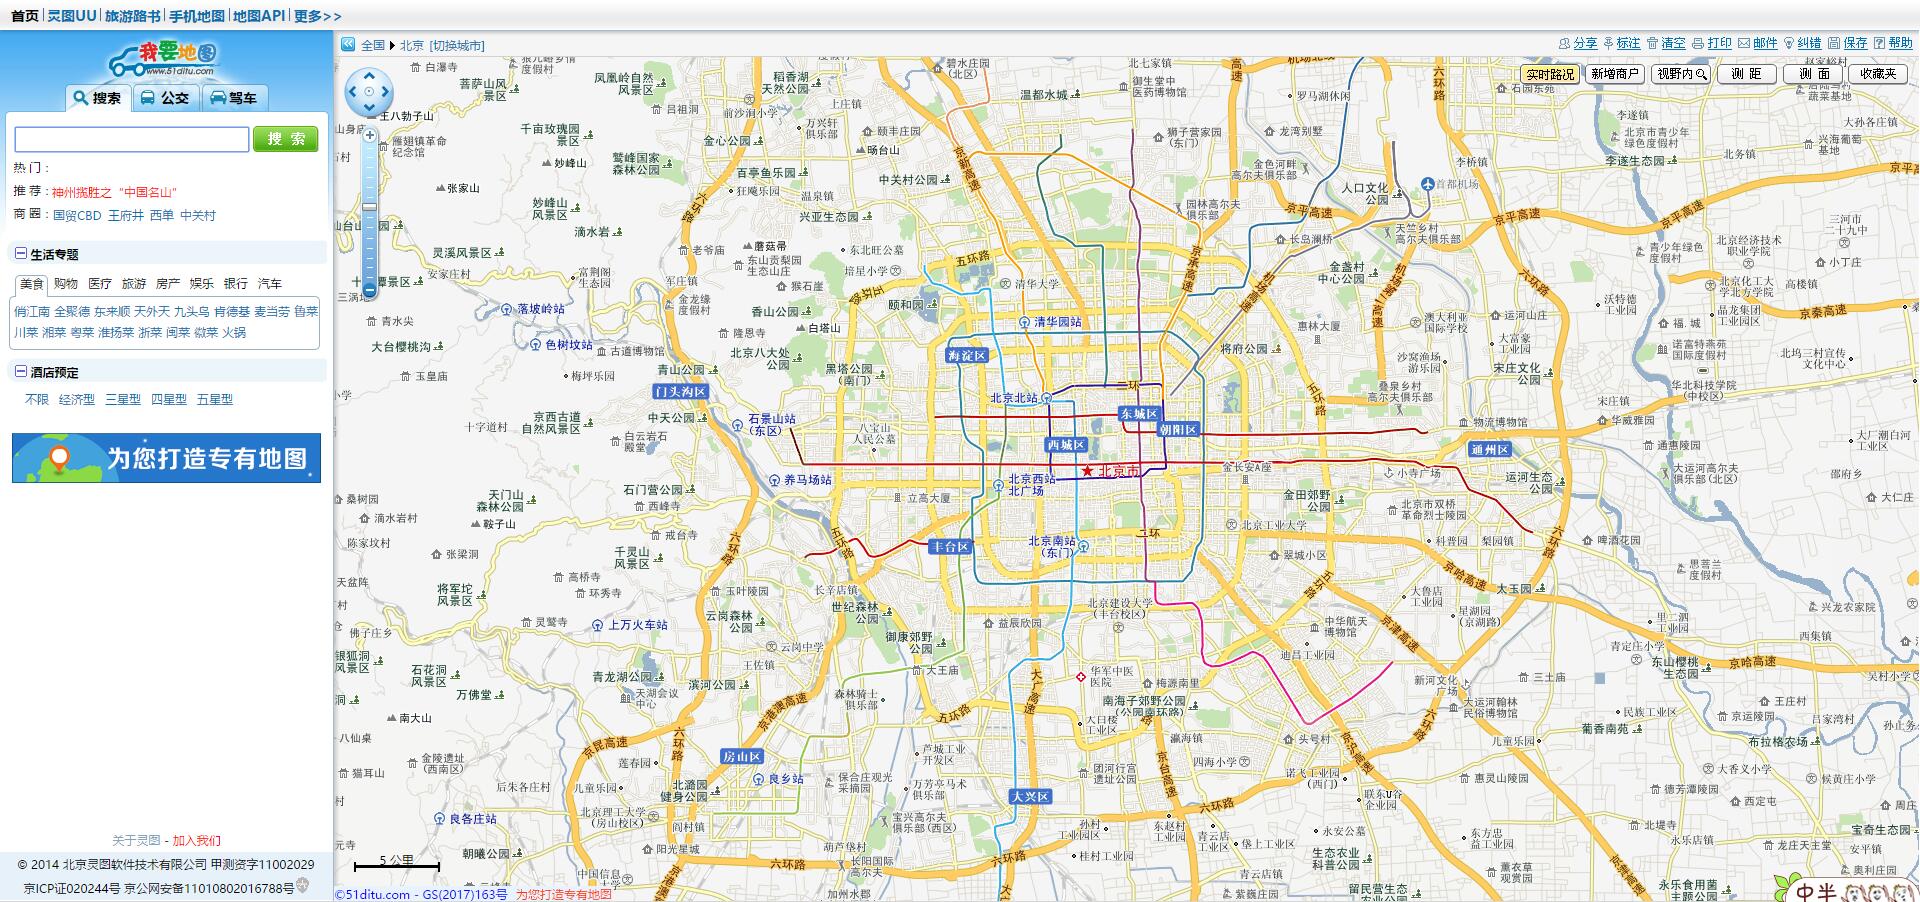Toggle real-time traffic (实时路况)
Viewport: 1920px width, 902px height.
(x=1553, y=74)
